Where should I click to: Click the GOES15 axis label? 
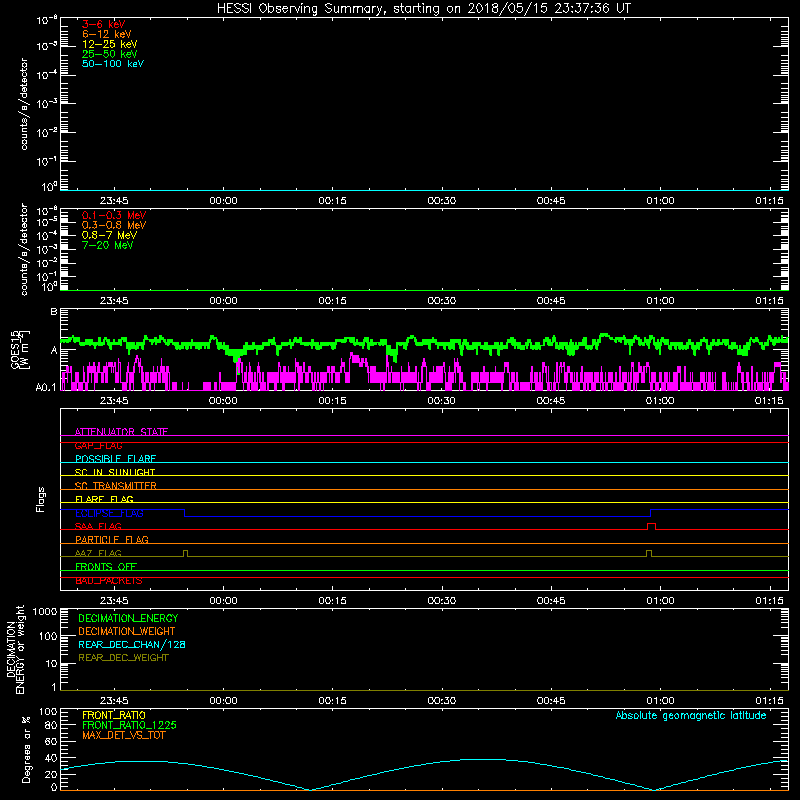(20, 350)
